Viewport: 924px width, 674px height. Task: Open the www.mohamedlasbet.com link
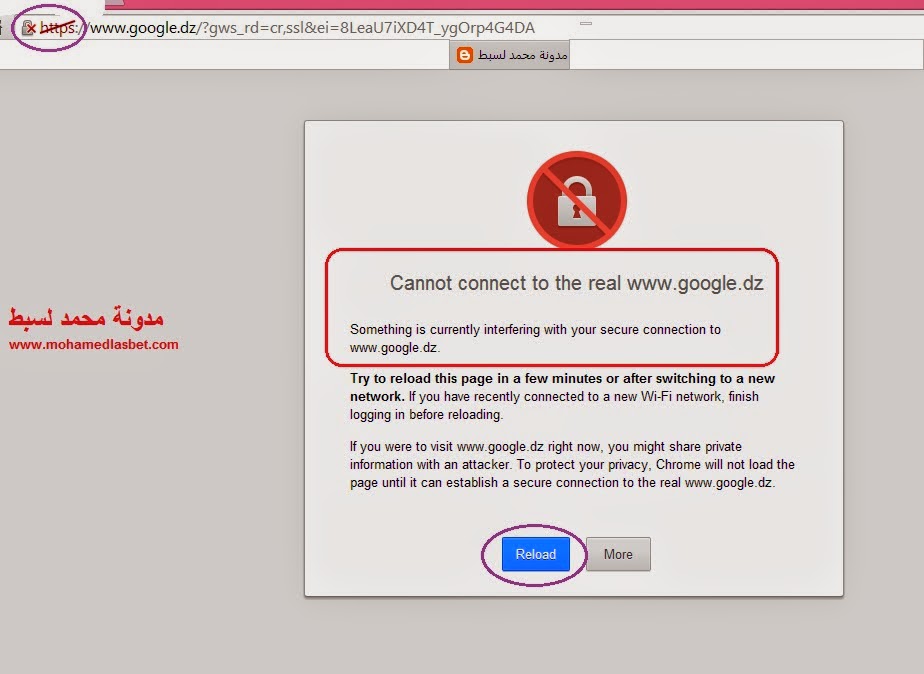(94, 345)
